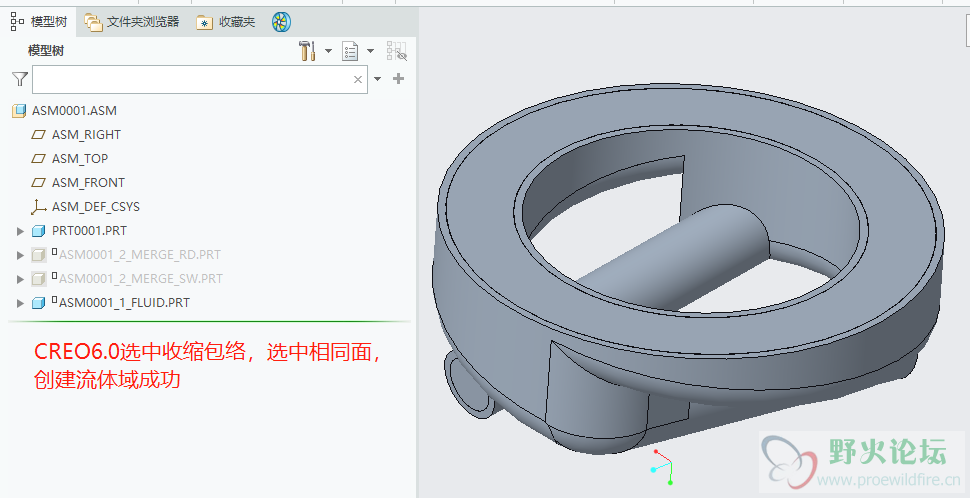
Task: Select ASM0001_2_MERGE_SW.PRT item
Action: [140, 279]
